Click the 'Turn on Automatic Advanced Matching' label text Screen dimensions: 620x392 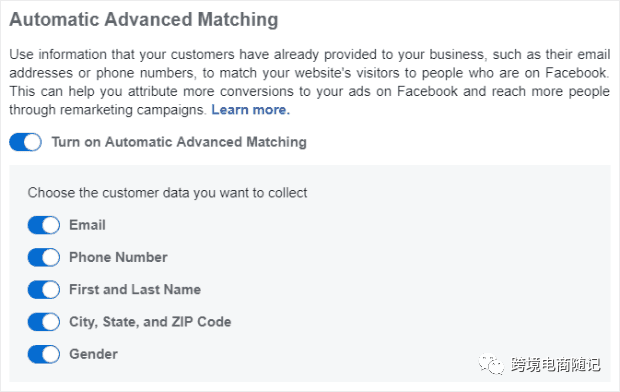click(179, 142)
